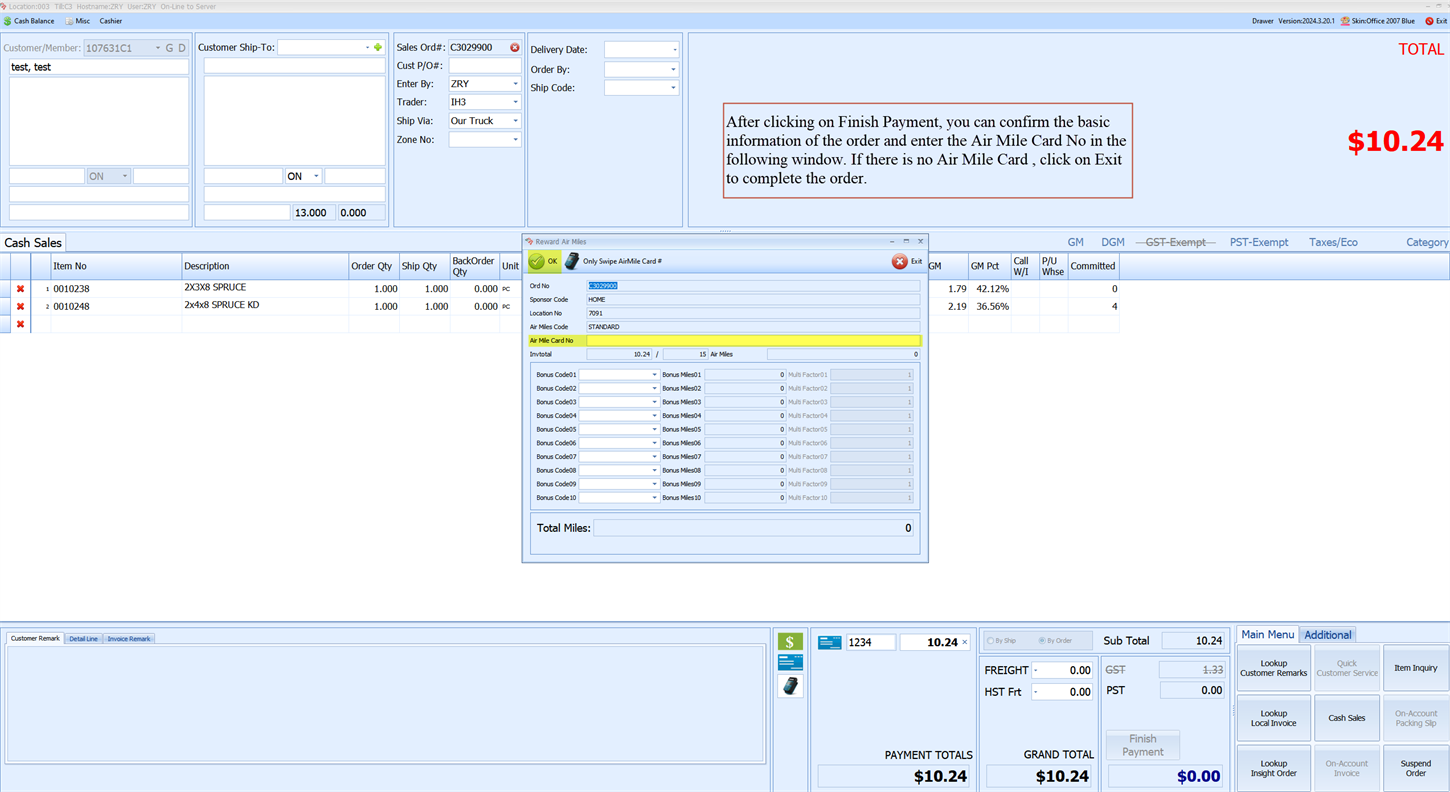Open the Ship Via dropdown

pyautogui.click(x=514, y=120)
